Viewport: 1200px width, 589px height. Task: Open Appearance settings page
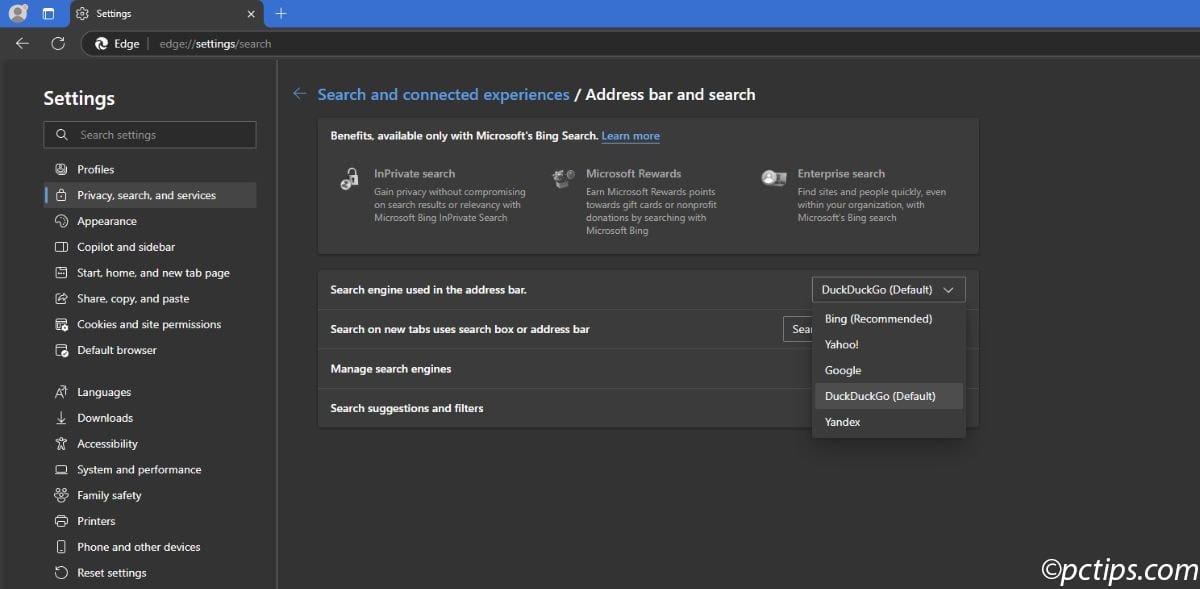coord(150,221)
